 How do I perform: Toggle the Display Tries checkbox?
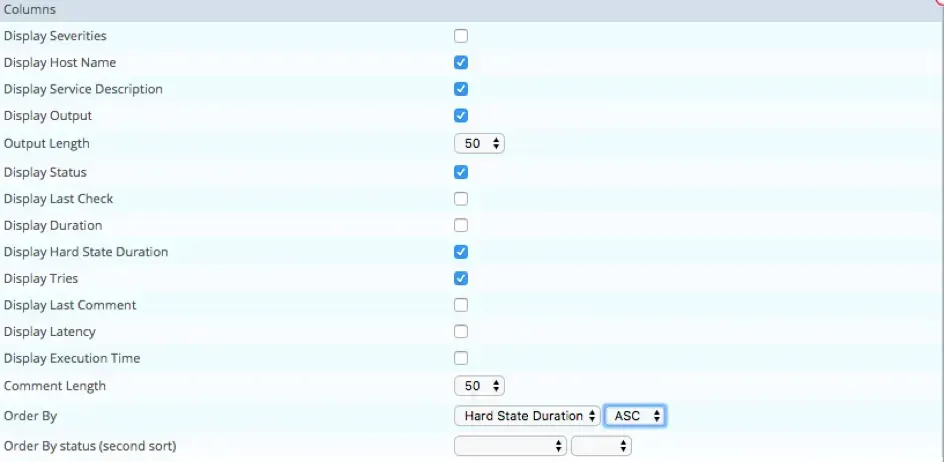tap(461, 278)
